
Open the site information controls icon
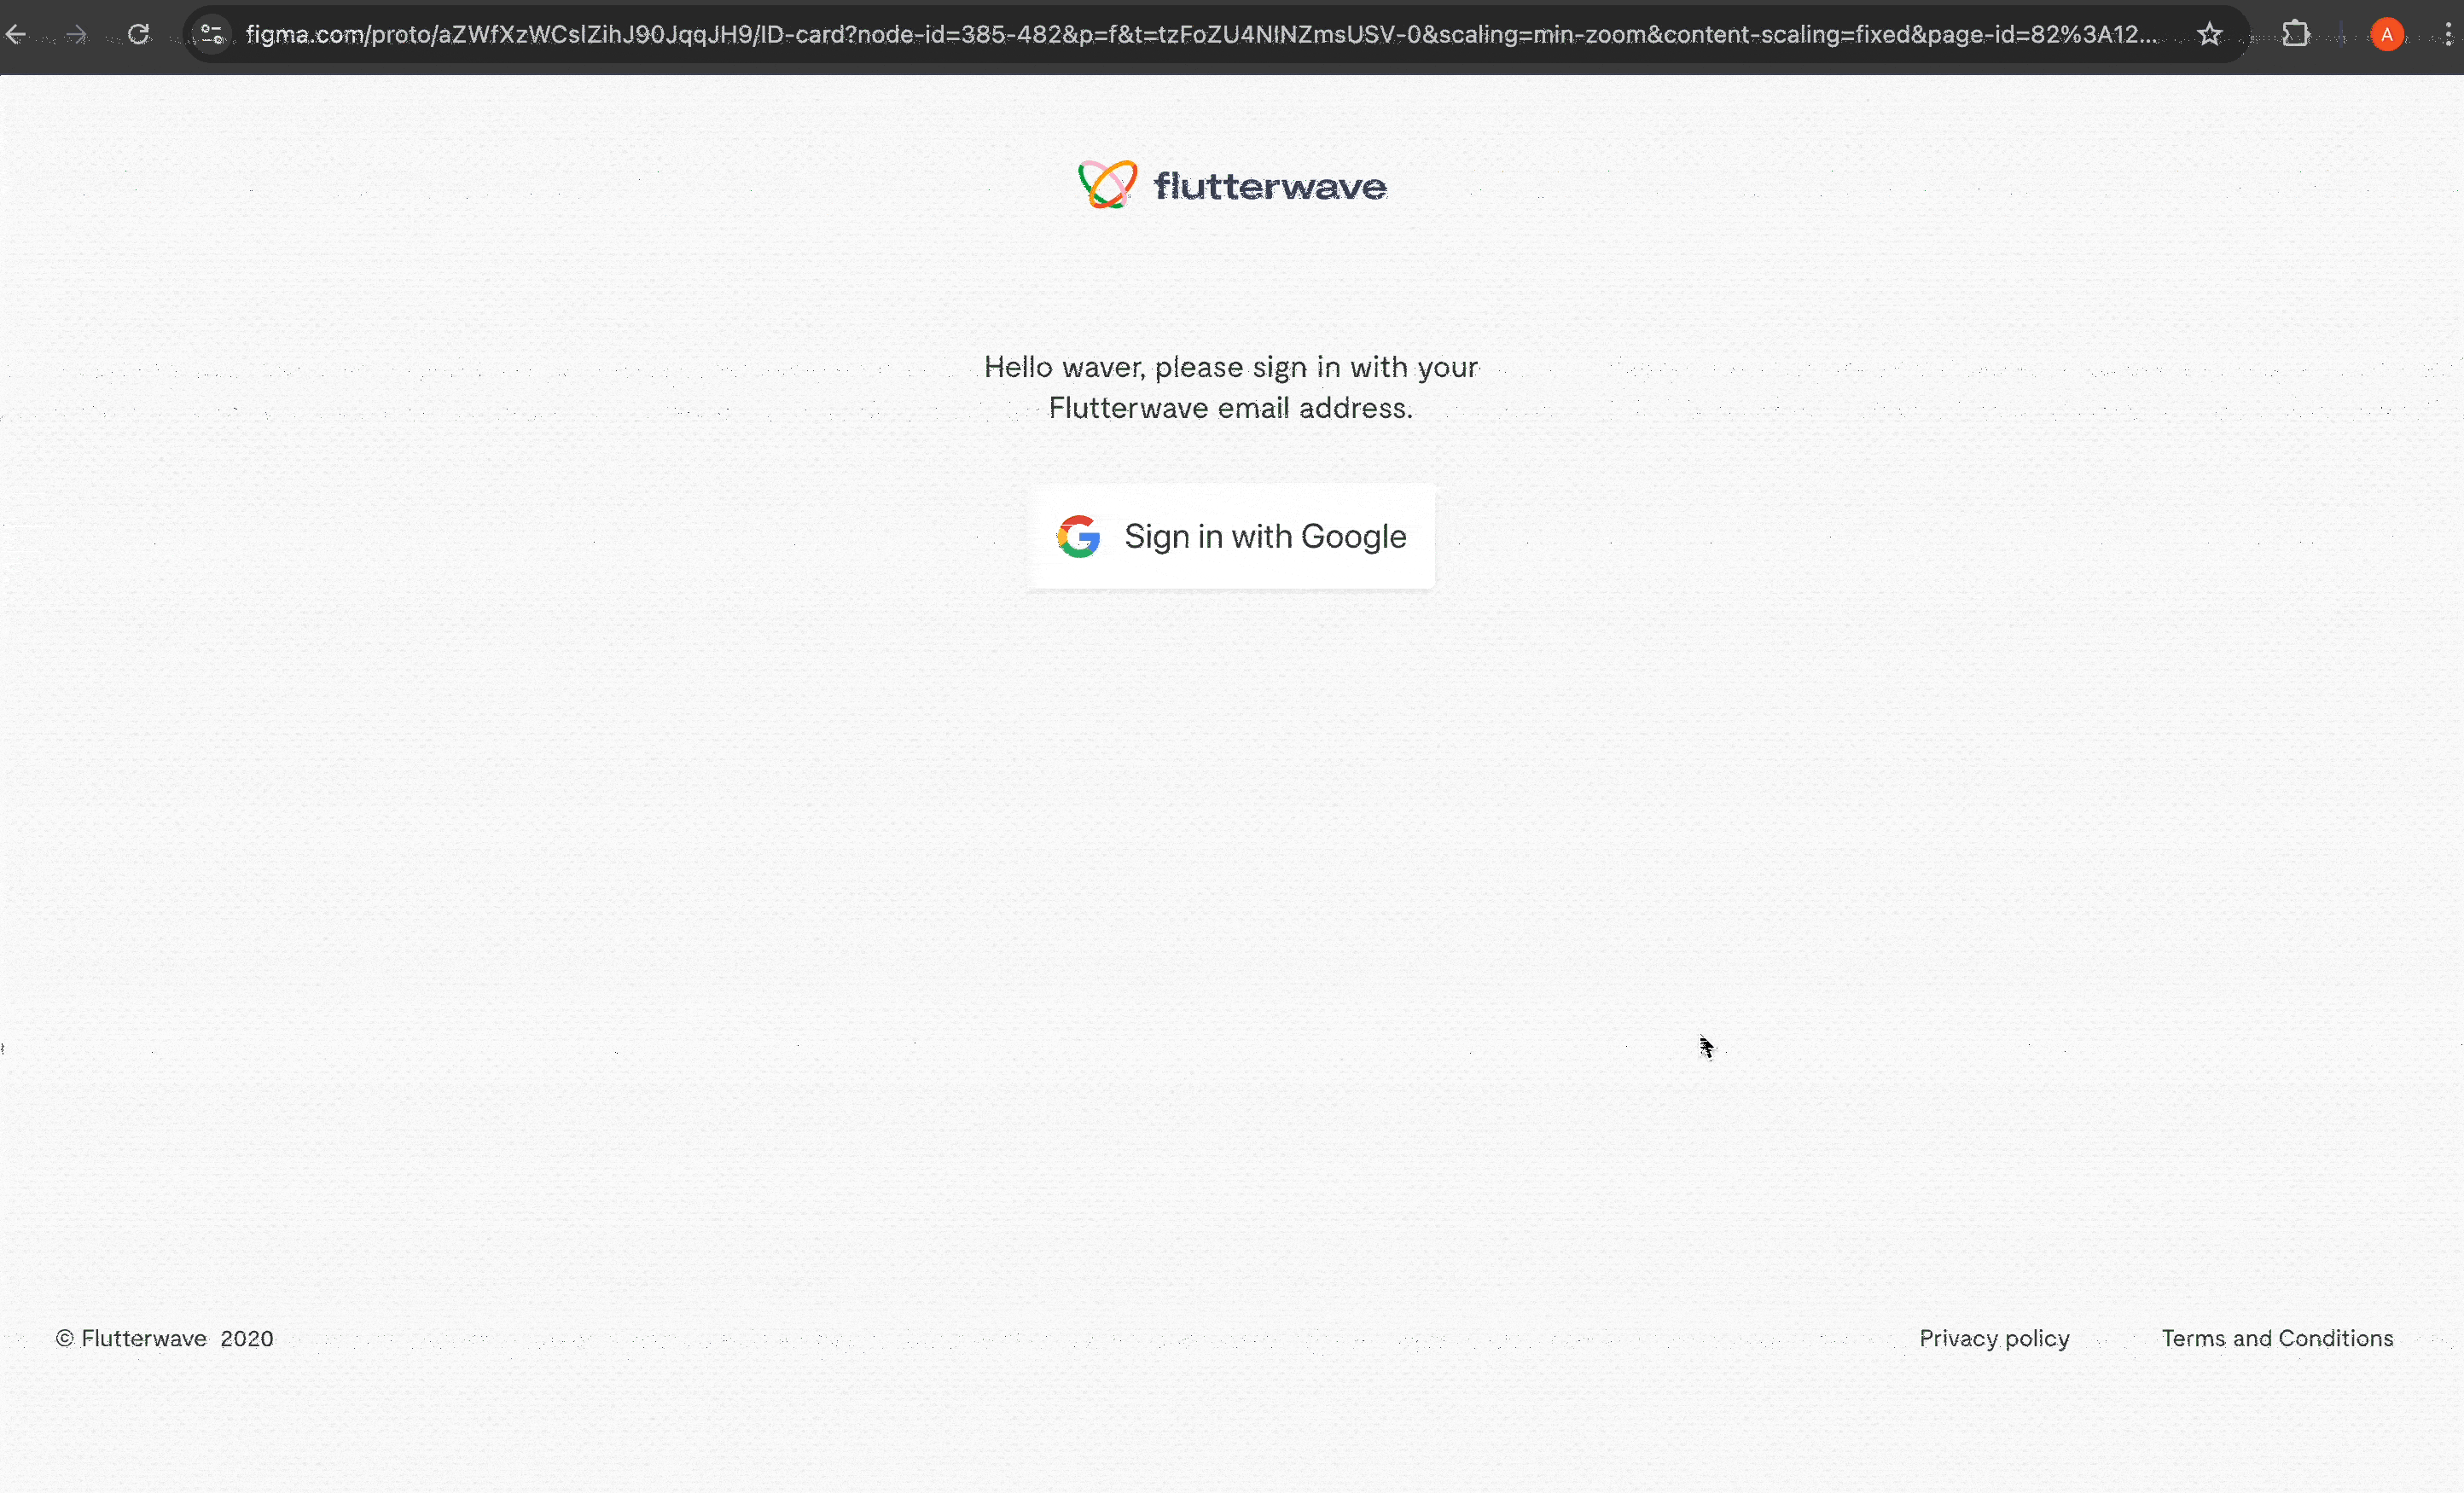211,34
